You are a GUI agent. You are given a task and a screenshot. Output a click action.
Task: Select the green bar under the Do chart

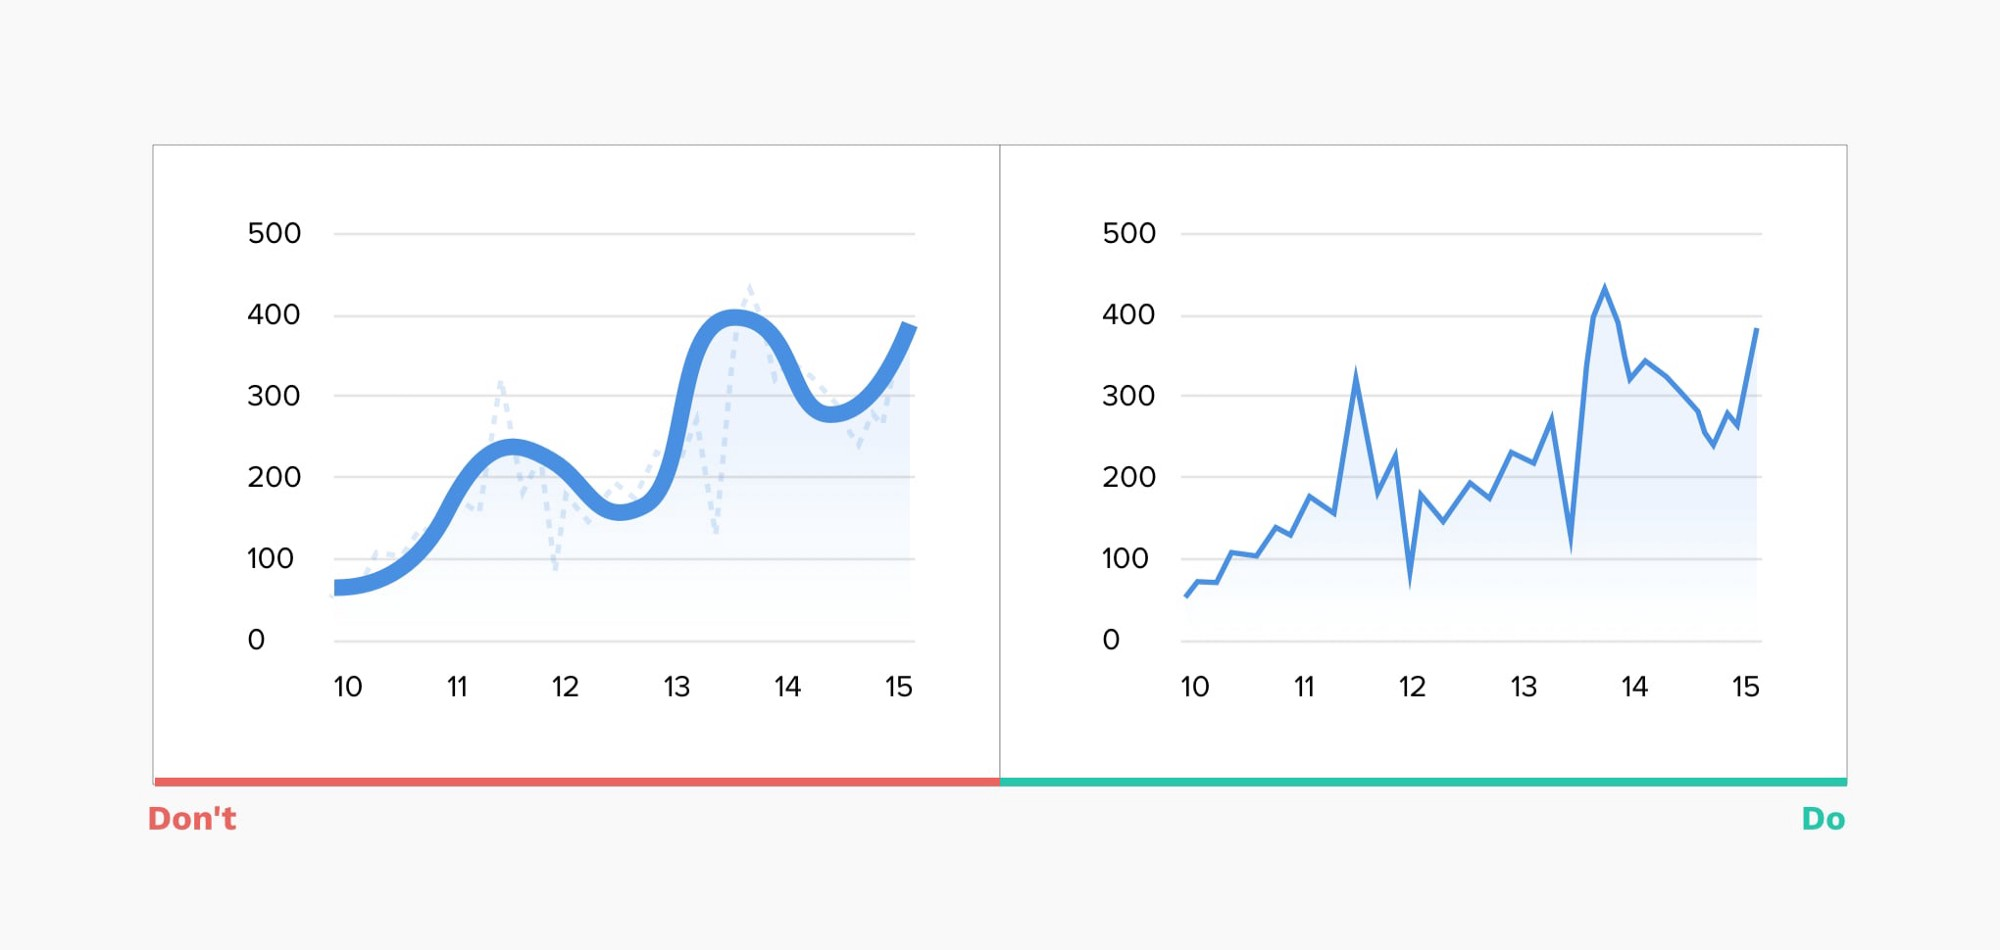[1423, 782]
